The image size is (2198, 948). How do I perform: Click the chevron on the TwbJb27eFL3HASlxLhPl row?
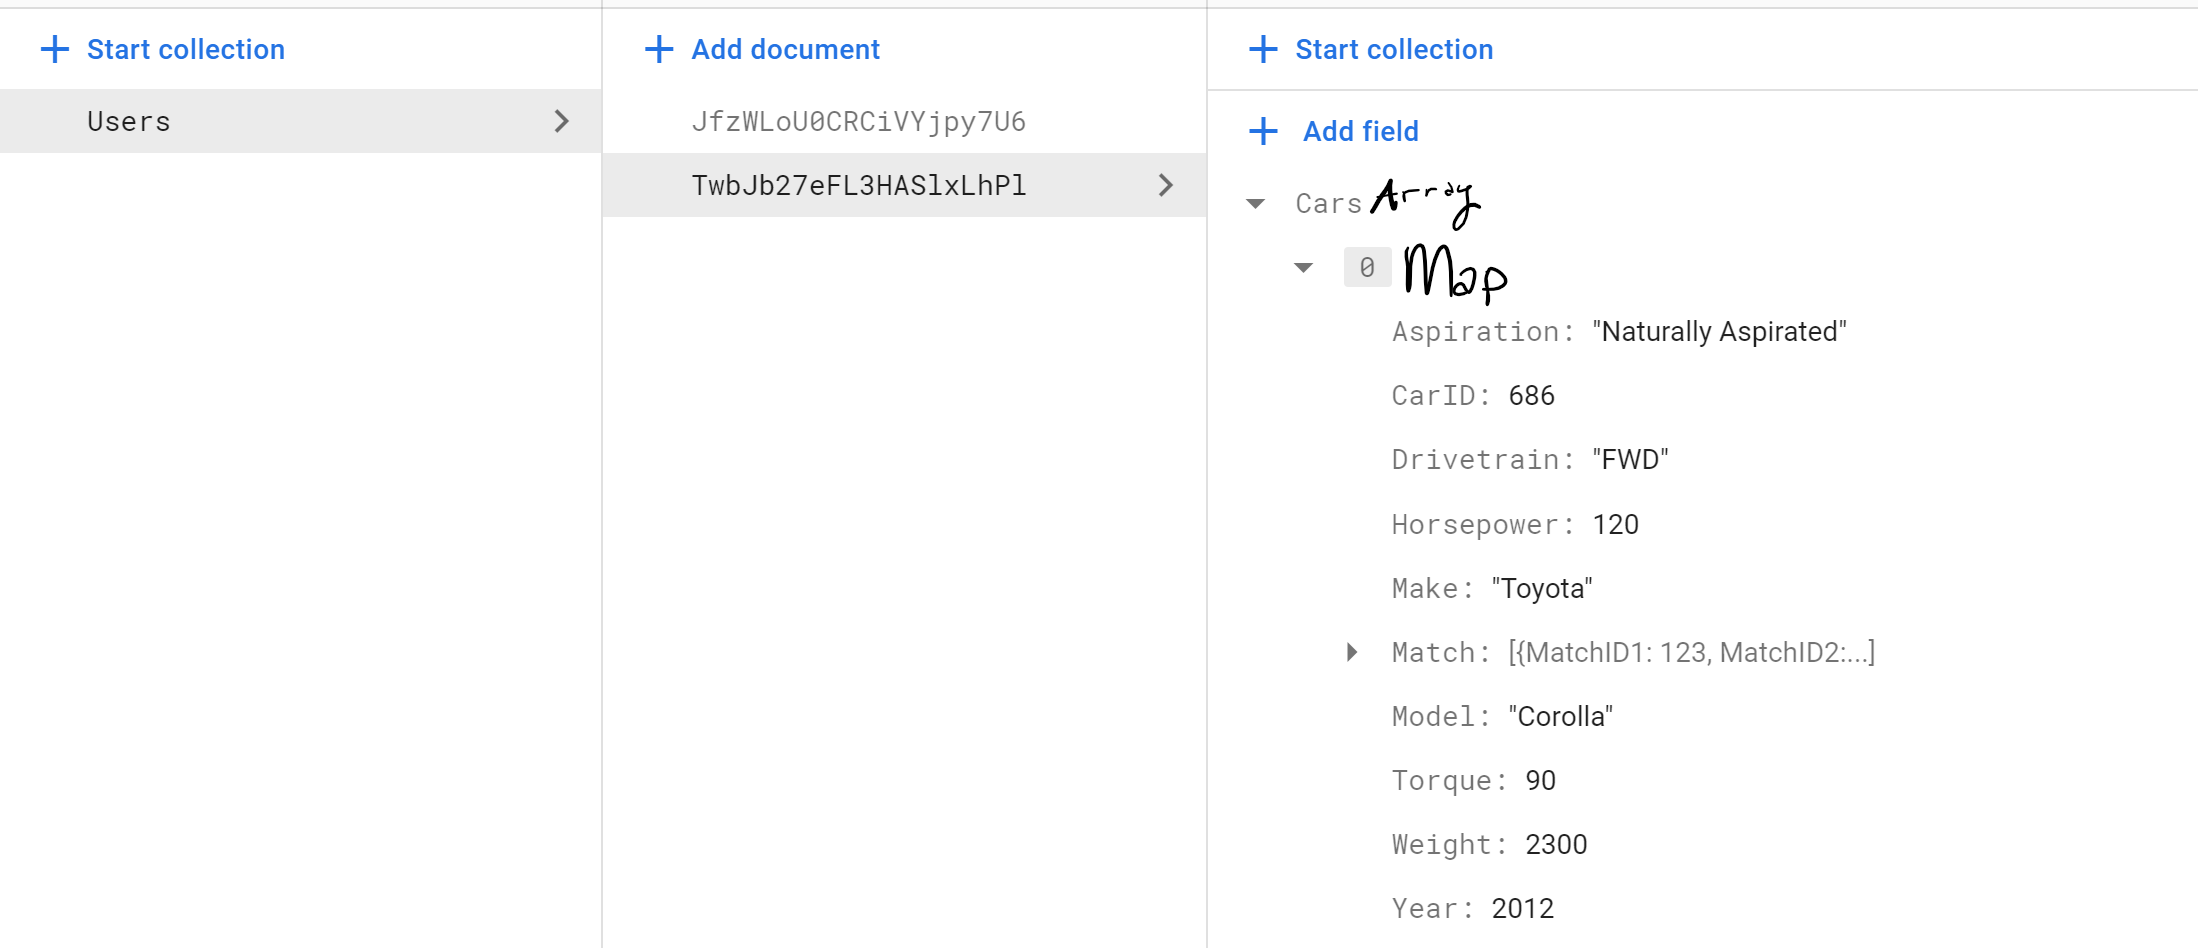tap(1165, 185)
